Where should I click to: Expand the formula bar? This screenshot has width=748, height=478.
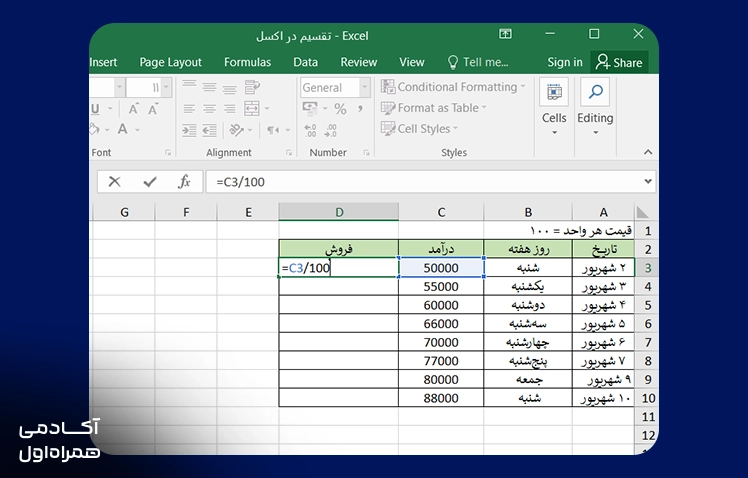[648, 181]
